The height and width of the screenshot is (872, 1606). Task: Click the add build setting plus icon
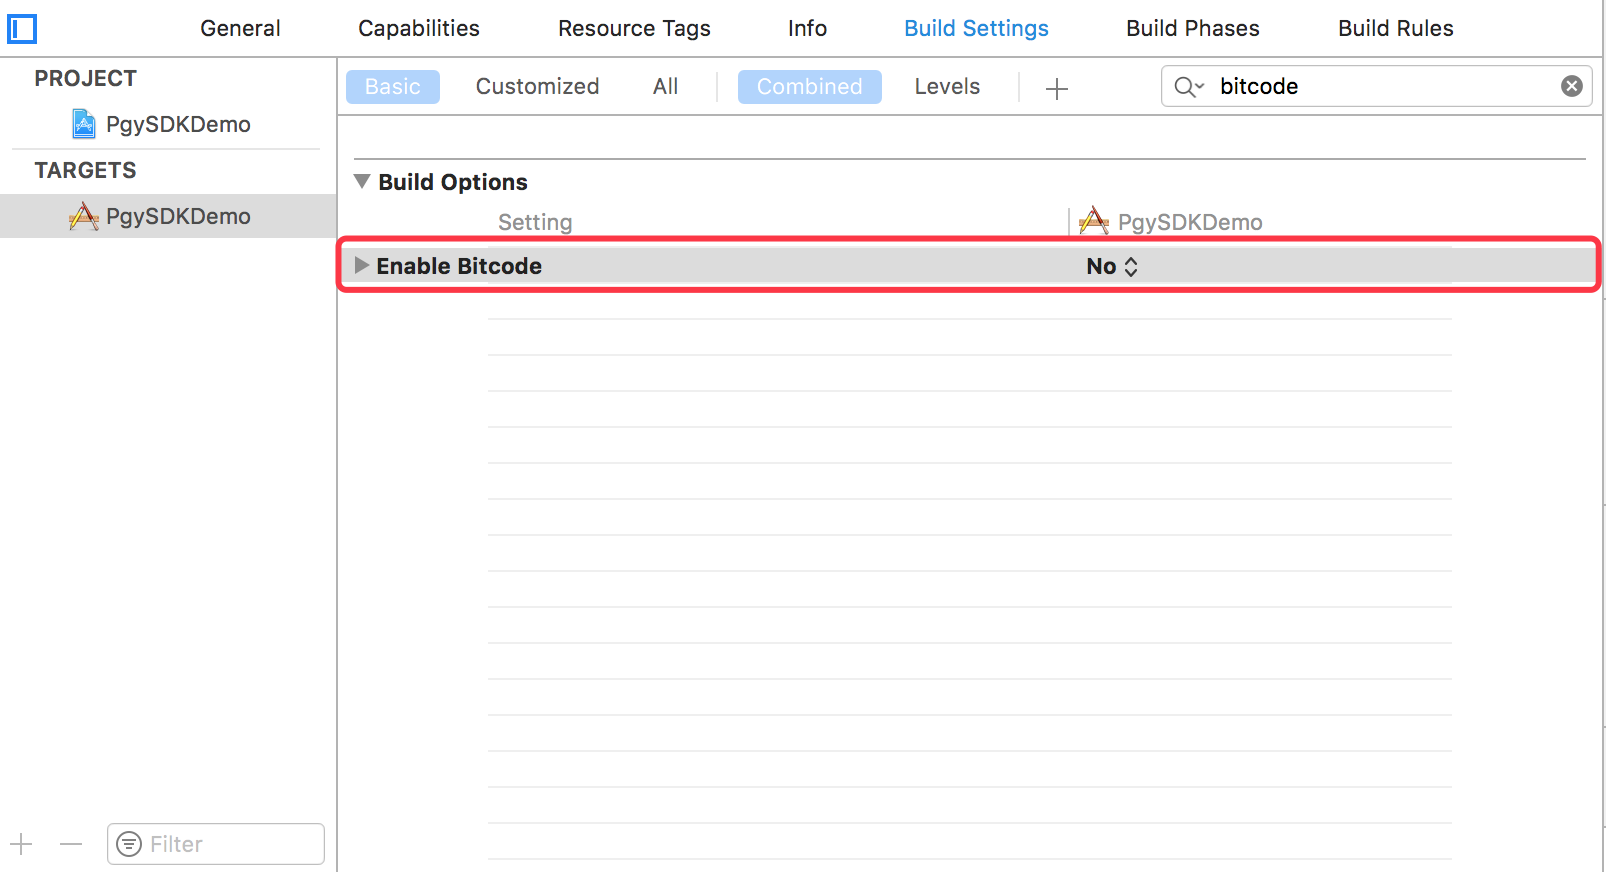(x=1056, y=88)
